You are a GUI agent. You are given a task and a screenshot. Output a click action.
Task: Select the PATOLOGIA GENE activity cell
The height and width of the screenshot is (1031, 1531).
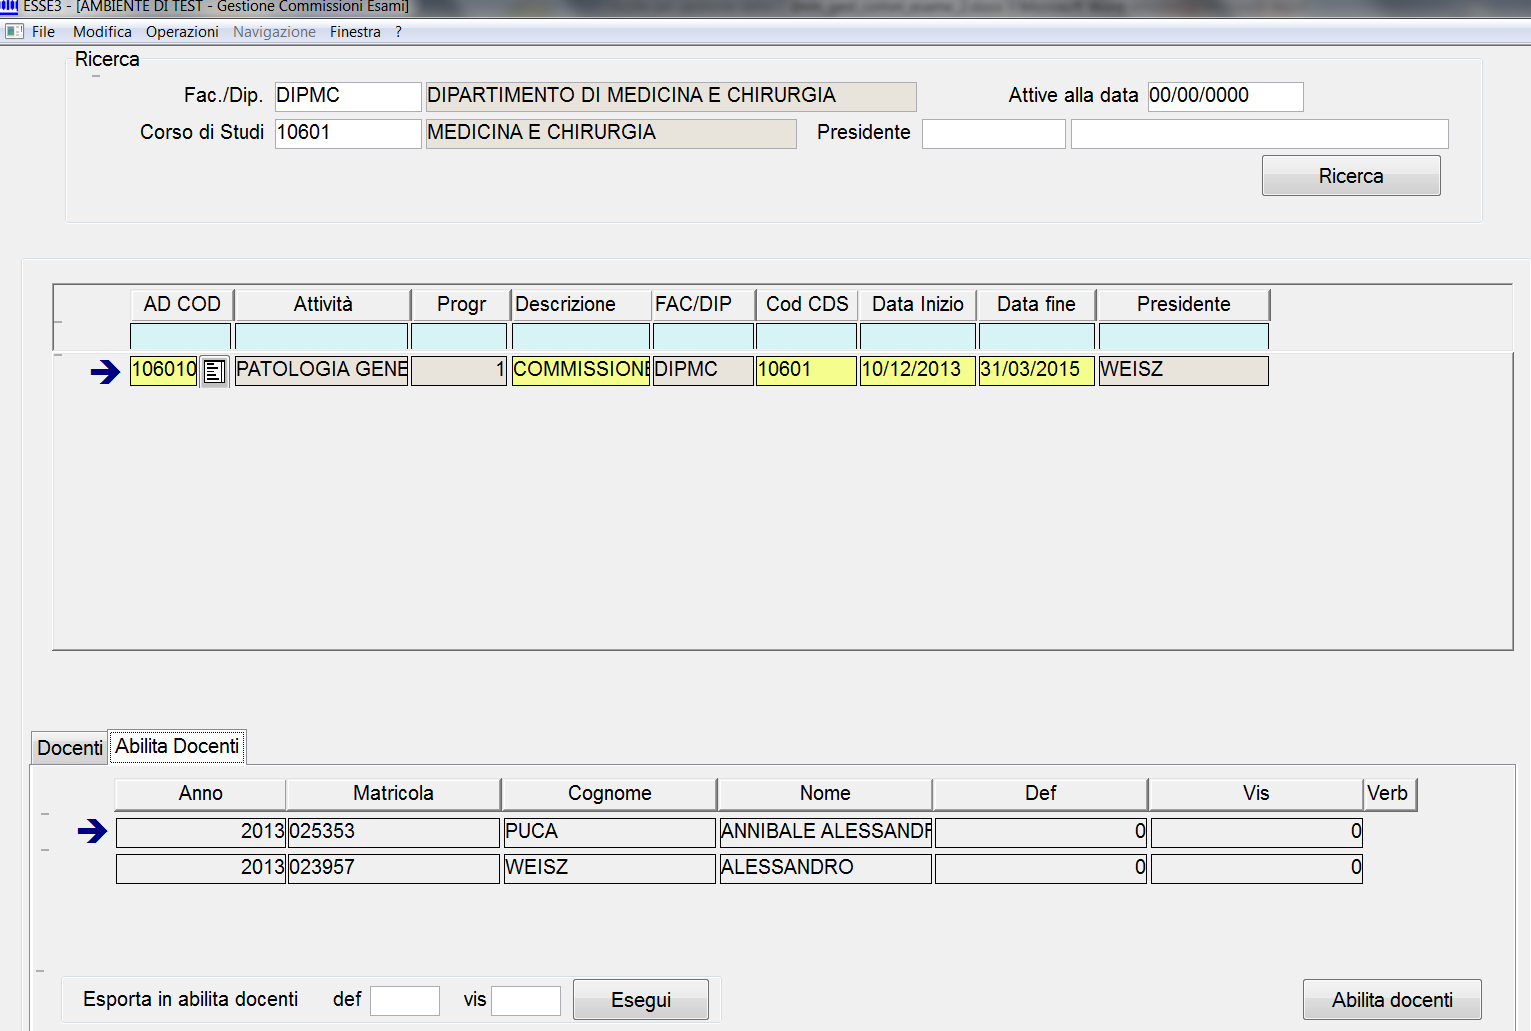[x=321, y=370]
